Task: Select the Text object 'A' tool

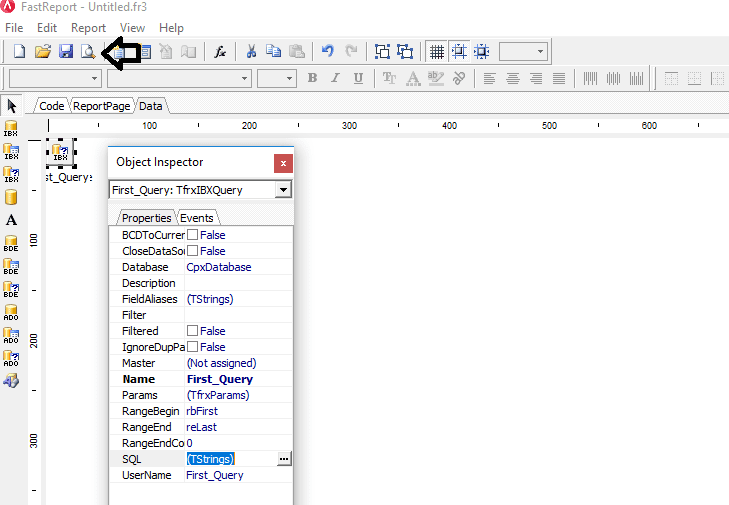Action: (12, 220)
